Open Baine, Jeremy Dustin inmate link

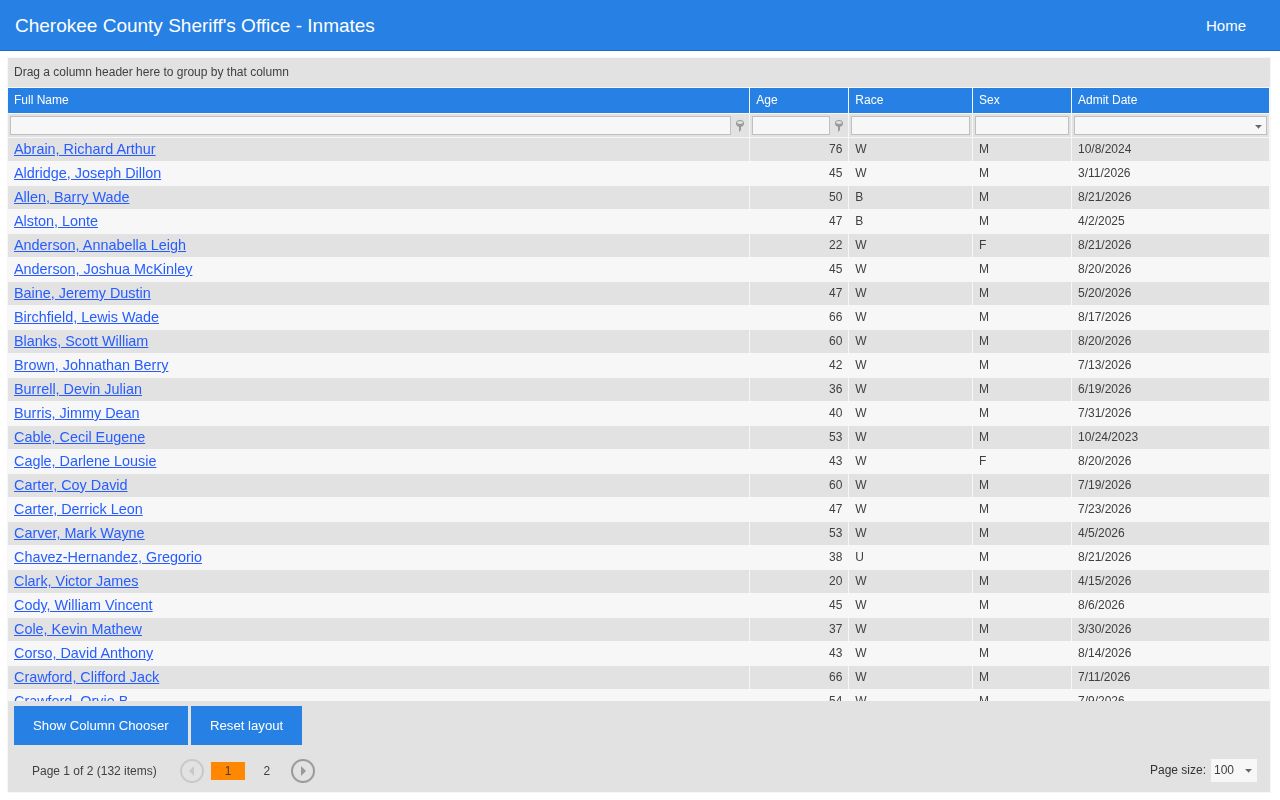[82, 293]
